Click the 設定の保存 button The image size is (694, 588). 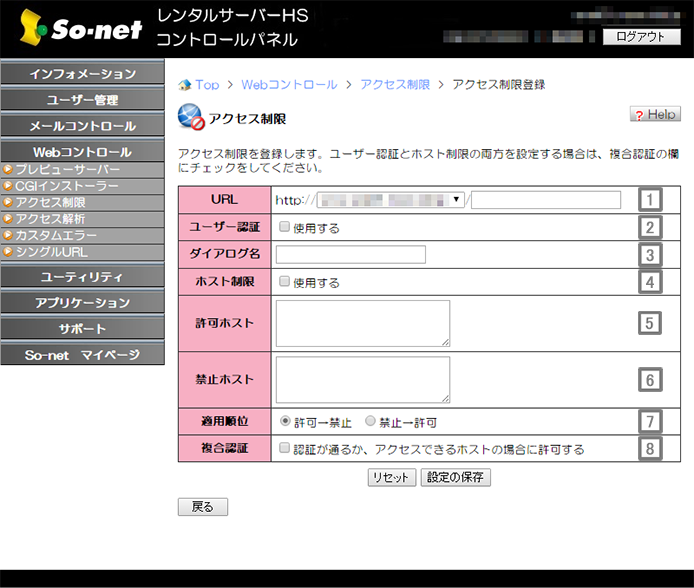point(455,477)
